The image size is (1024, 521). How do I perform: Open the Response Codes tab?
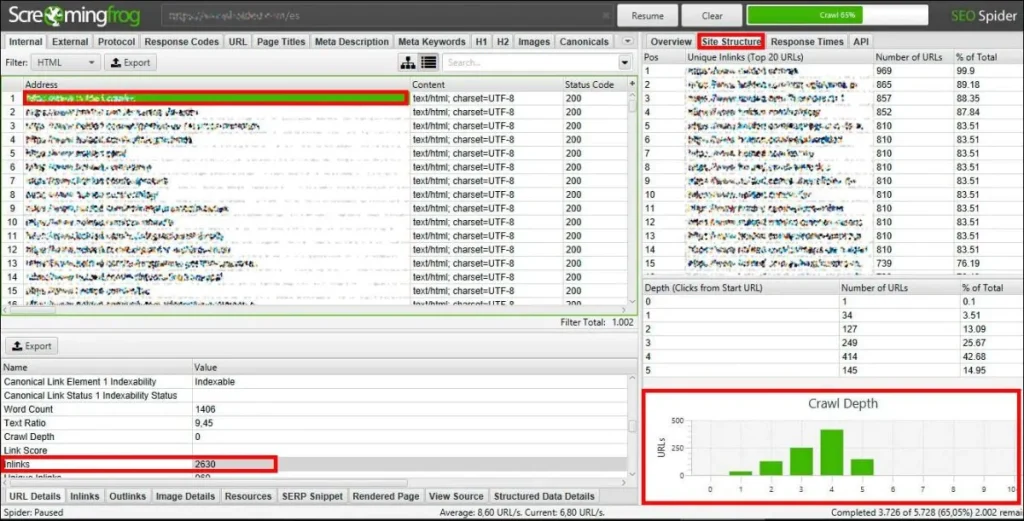(181, 42)
